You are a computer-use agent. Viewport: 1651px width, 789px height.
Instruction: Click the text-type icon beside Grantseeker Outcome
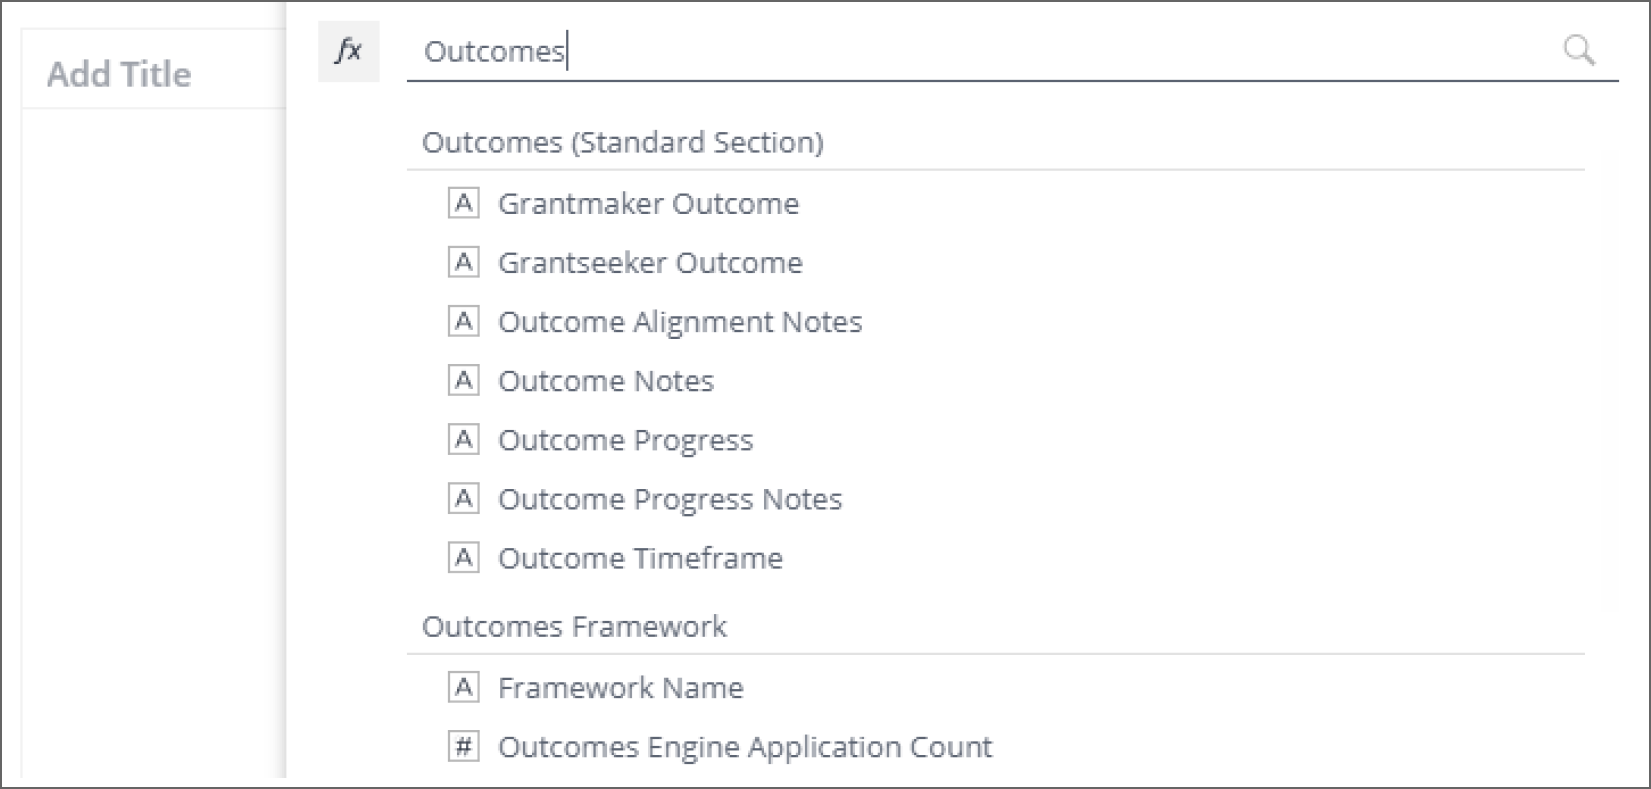pos(463,262)
